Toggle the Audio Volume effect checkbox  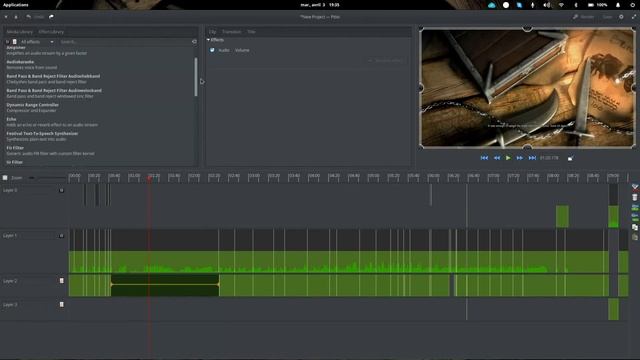(212, 50)
